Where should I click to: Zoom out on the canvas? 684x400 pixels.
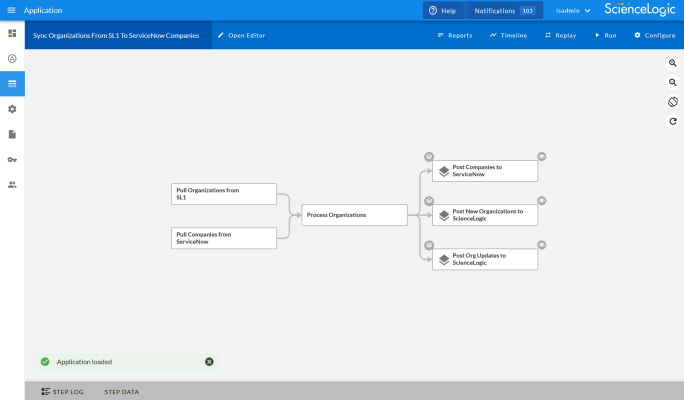673,82
